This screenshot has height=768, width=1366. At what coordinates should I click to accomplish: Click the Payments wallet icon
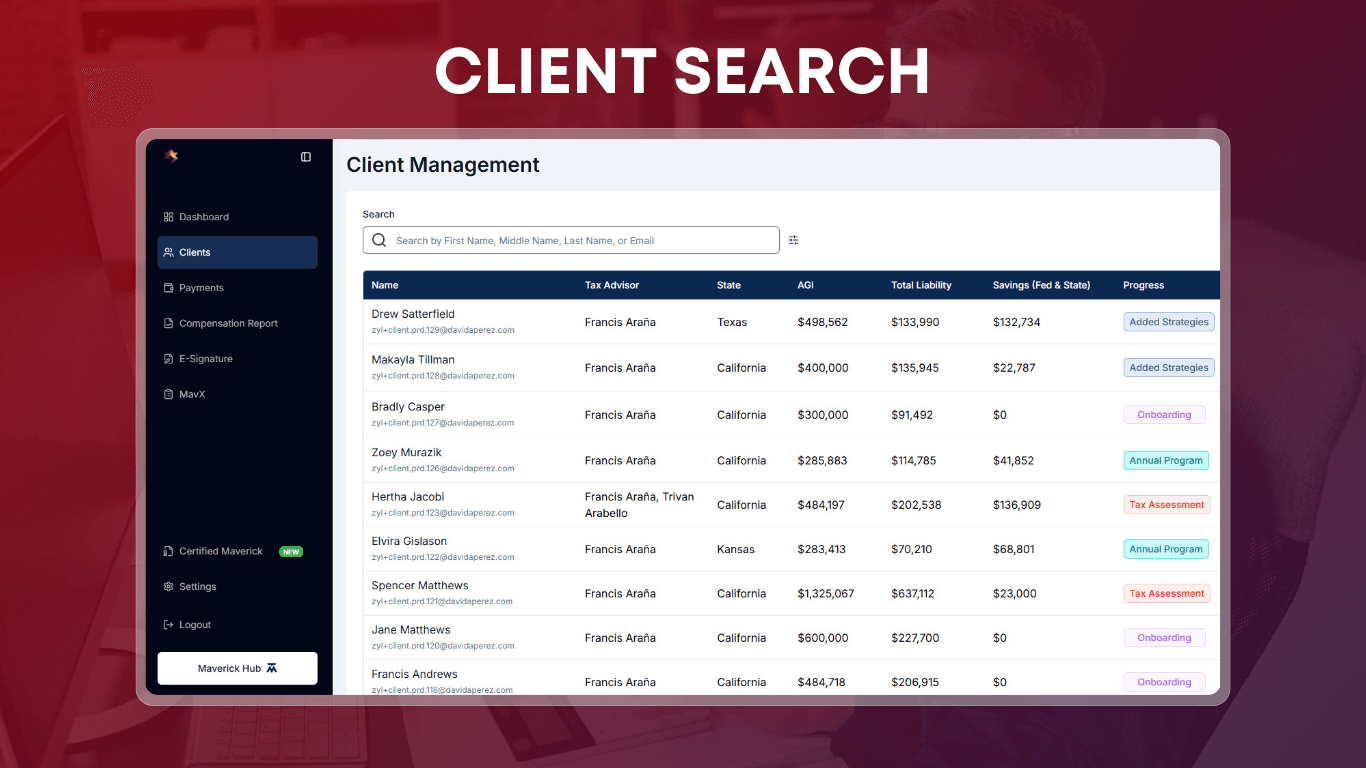coord(168,288)
